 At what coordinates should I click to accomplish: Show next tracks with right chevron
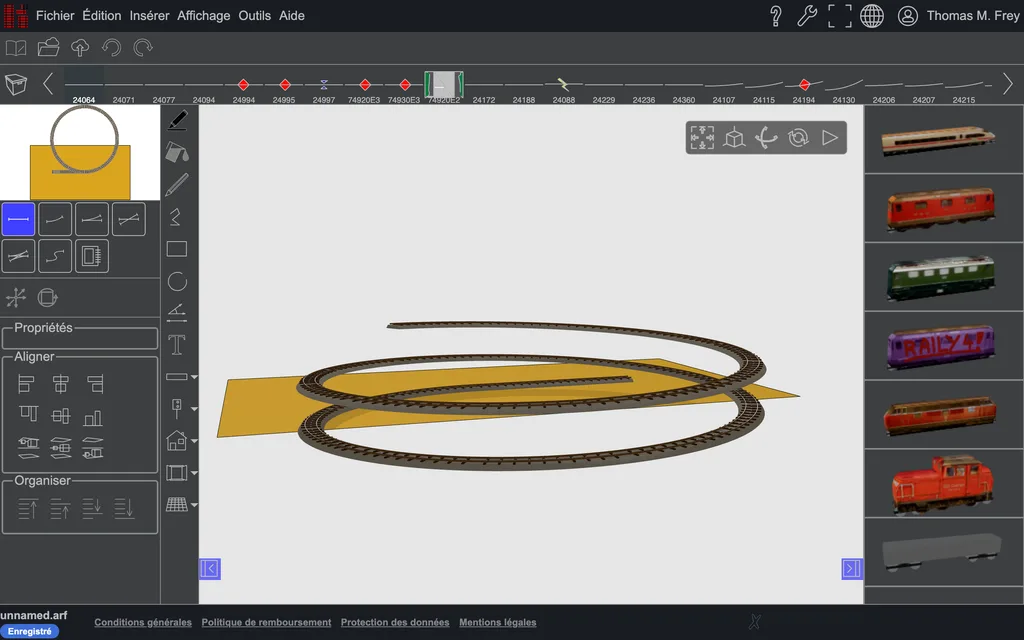coord(1008,84)
